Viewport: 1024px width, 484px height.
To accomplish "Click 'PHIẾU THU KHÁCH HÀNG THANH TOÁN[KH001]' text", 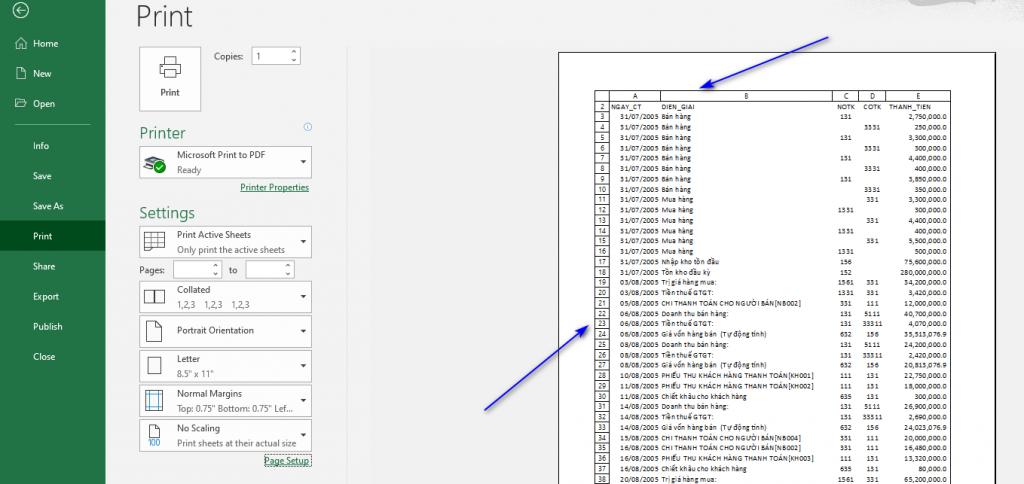I will [737, 376].
